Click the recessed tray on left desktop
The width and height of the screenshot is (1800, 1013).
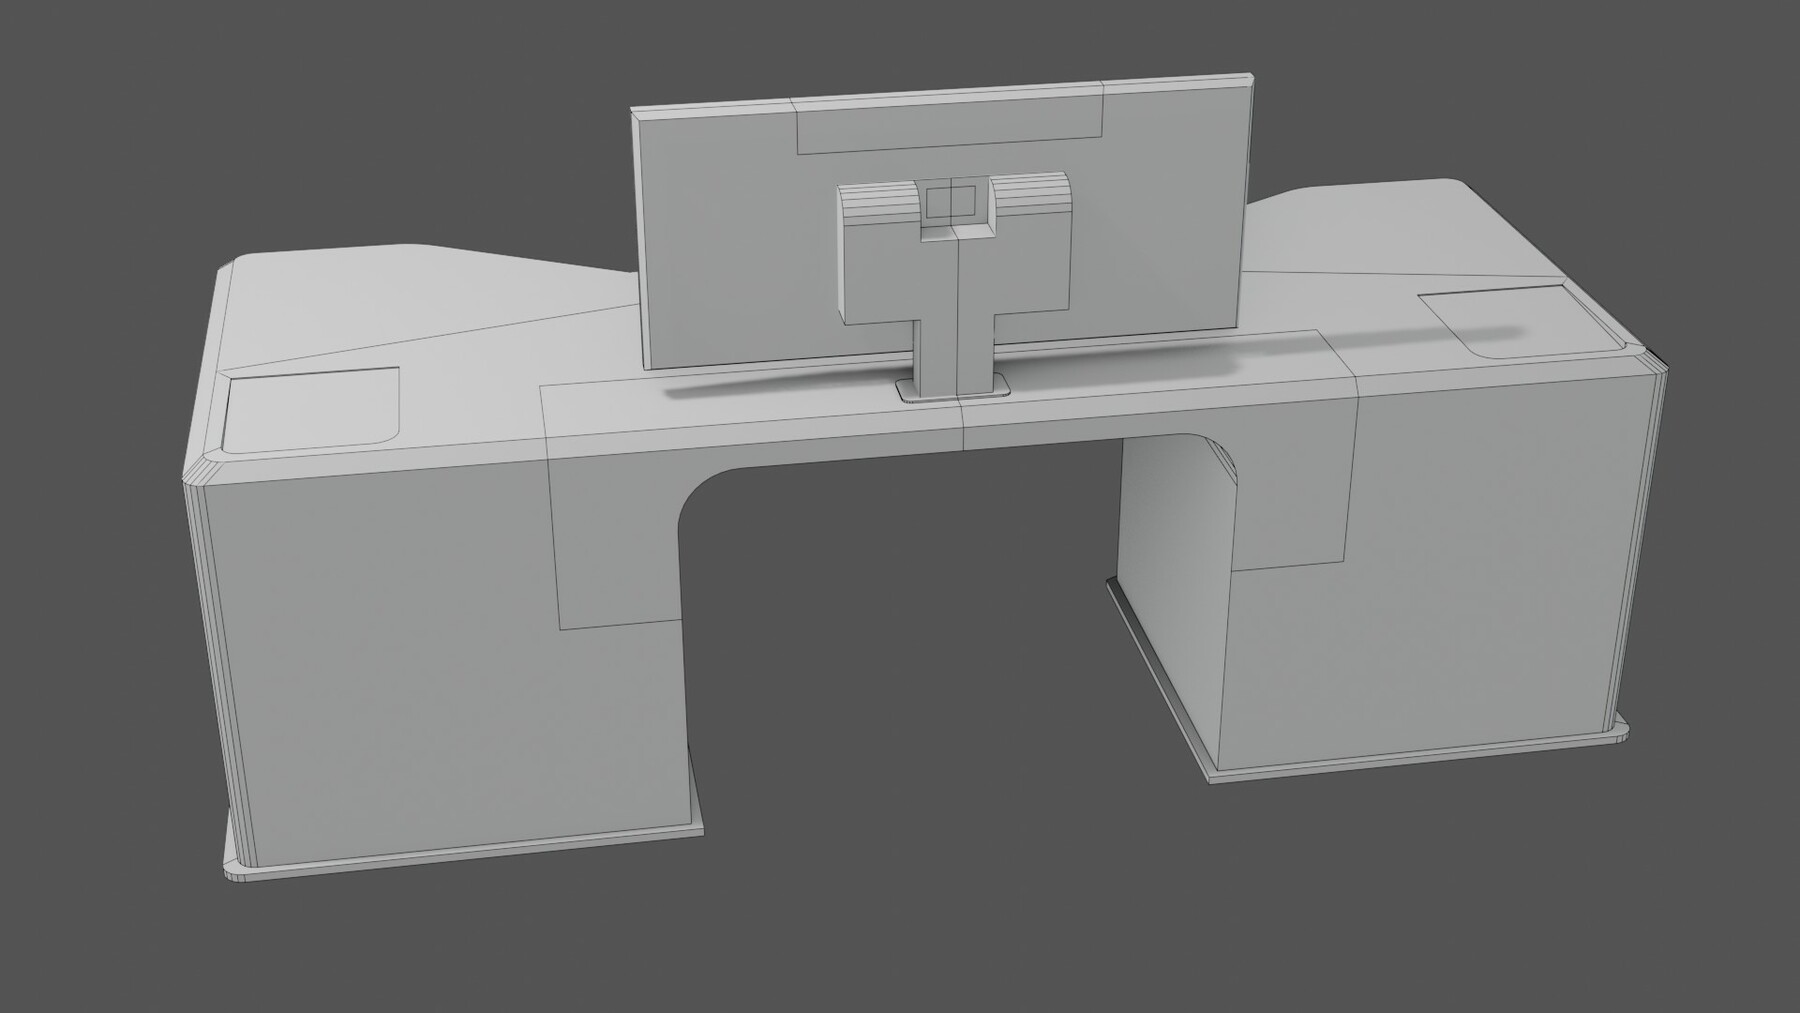pyautogui.click(x=310, y=410)
